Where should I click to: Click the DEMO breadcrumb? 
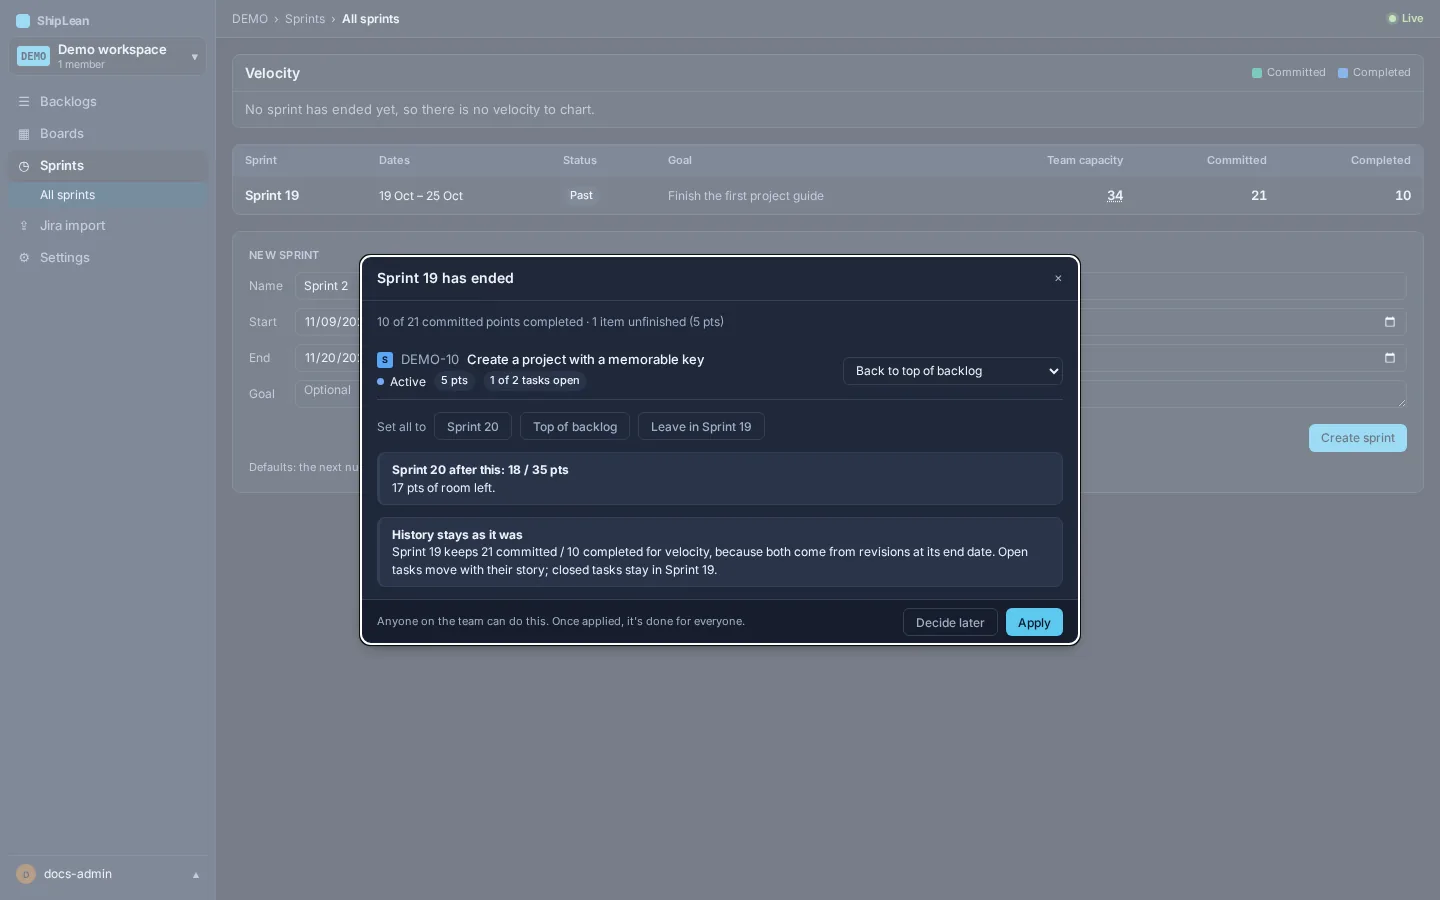point(250,19)
